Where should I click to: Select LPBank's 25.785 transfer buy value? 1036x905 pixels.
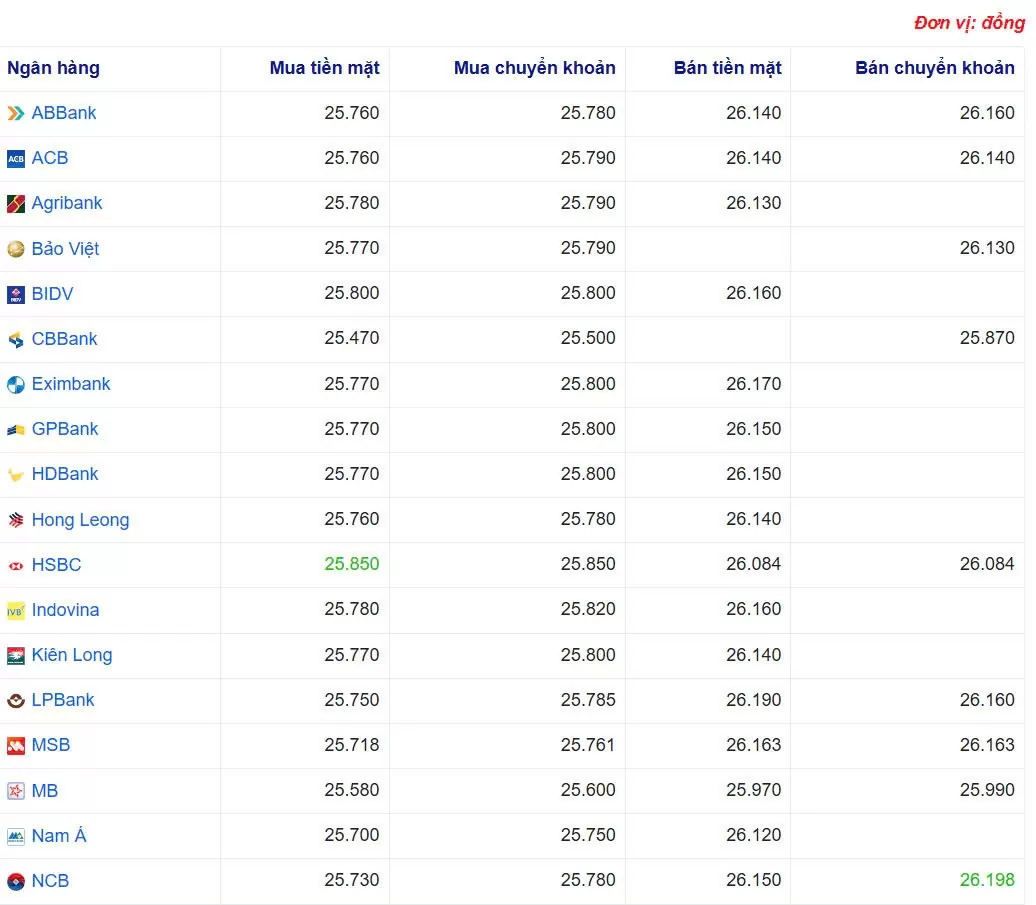tap(588, 700)
